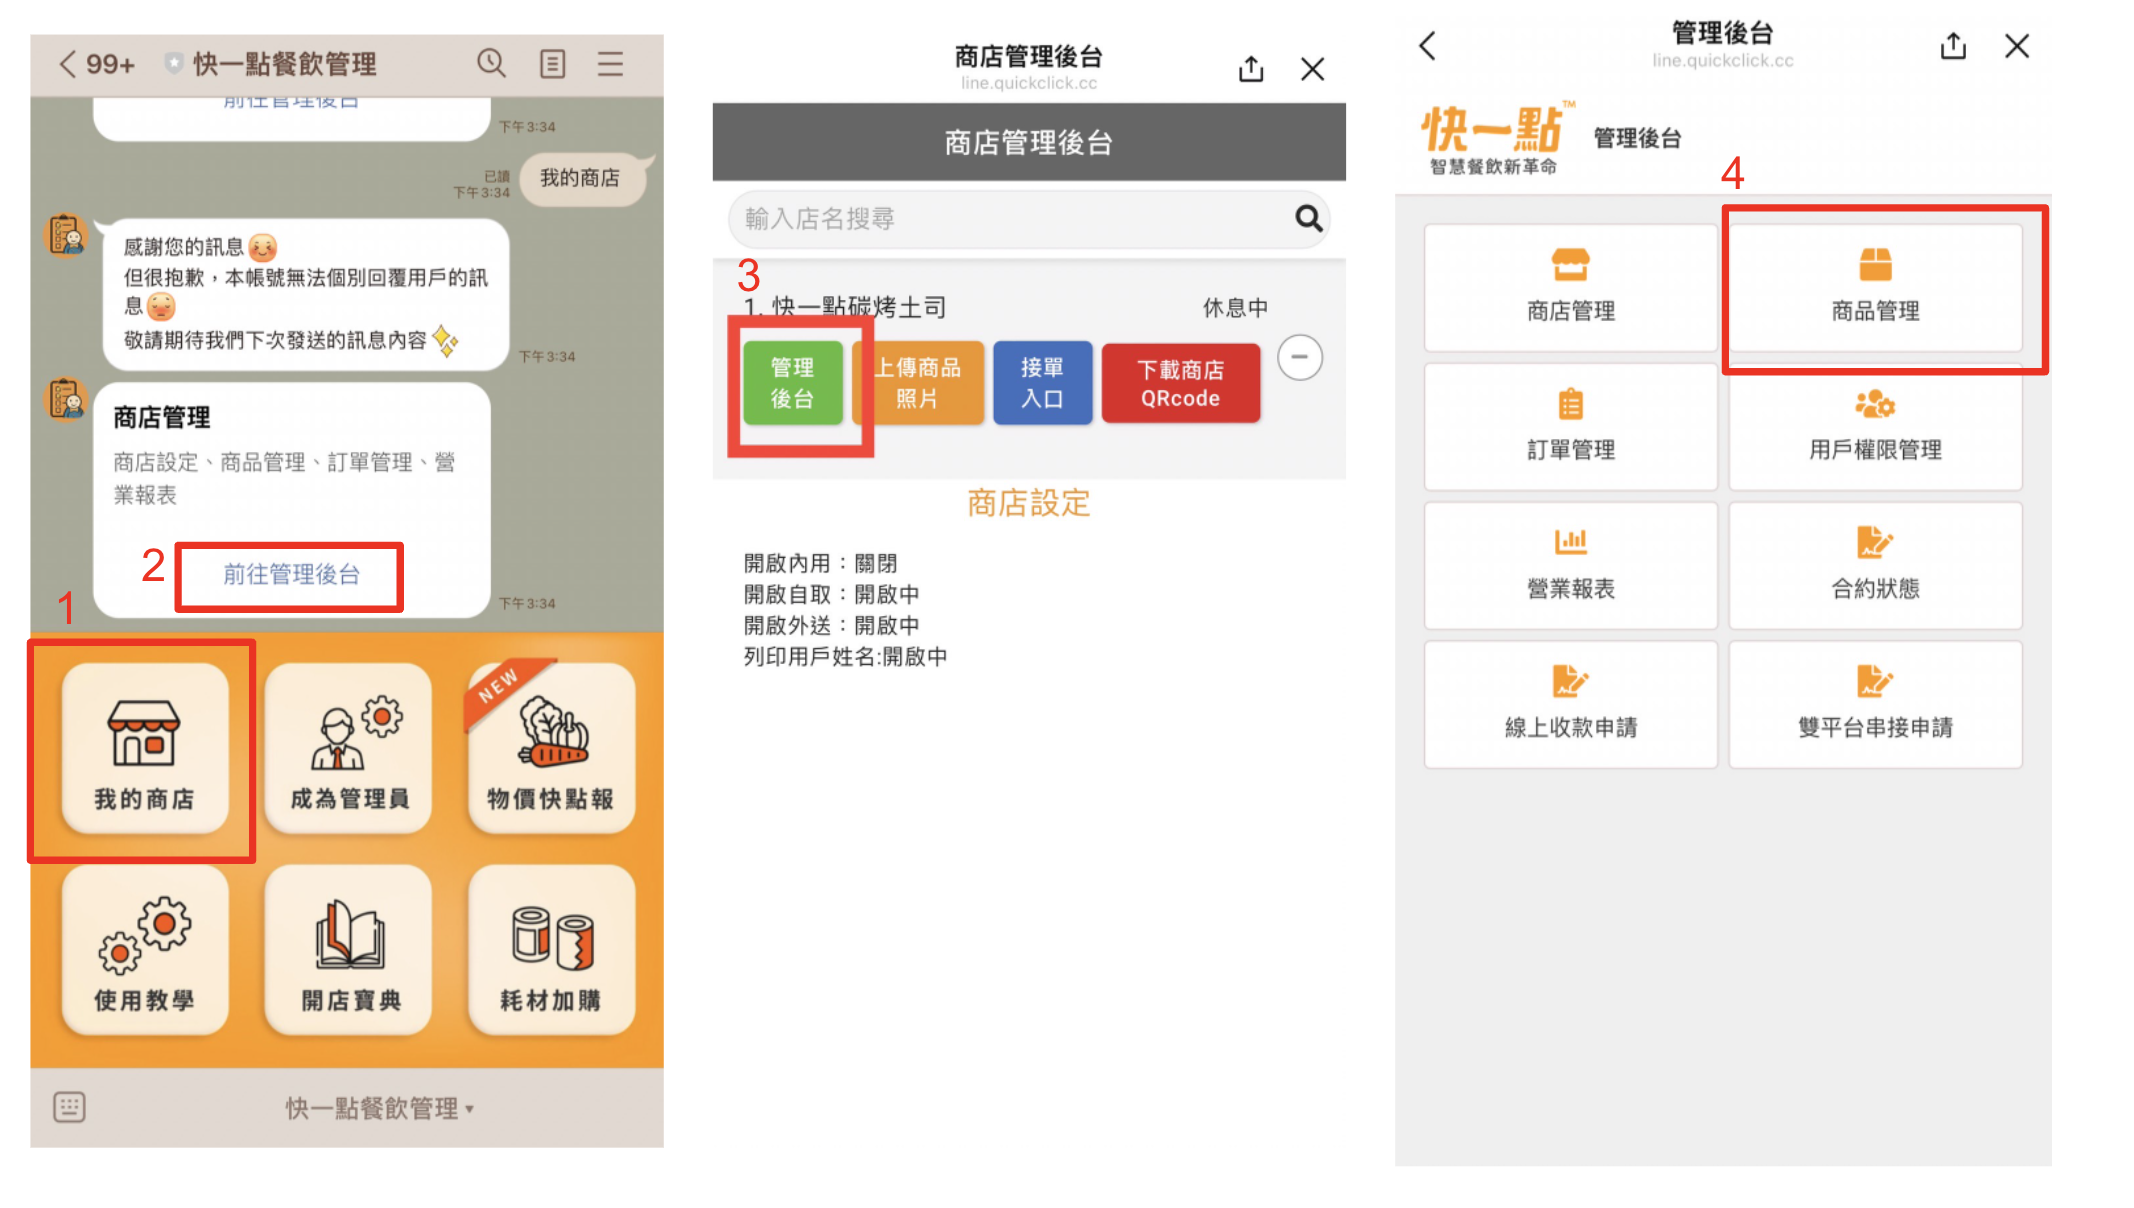Tap the 商店管理 card title
The height and width of the screenshot is (1208, 2134).
(x=162, y=417)
